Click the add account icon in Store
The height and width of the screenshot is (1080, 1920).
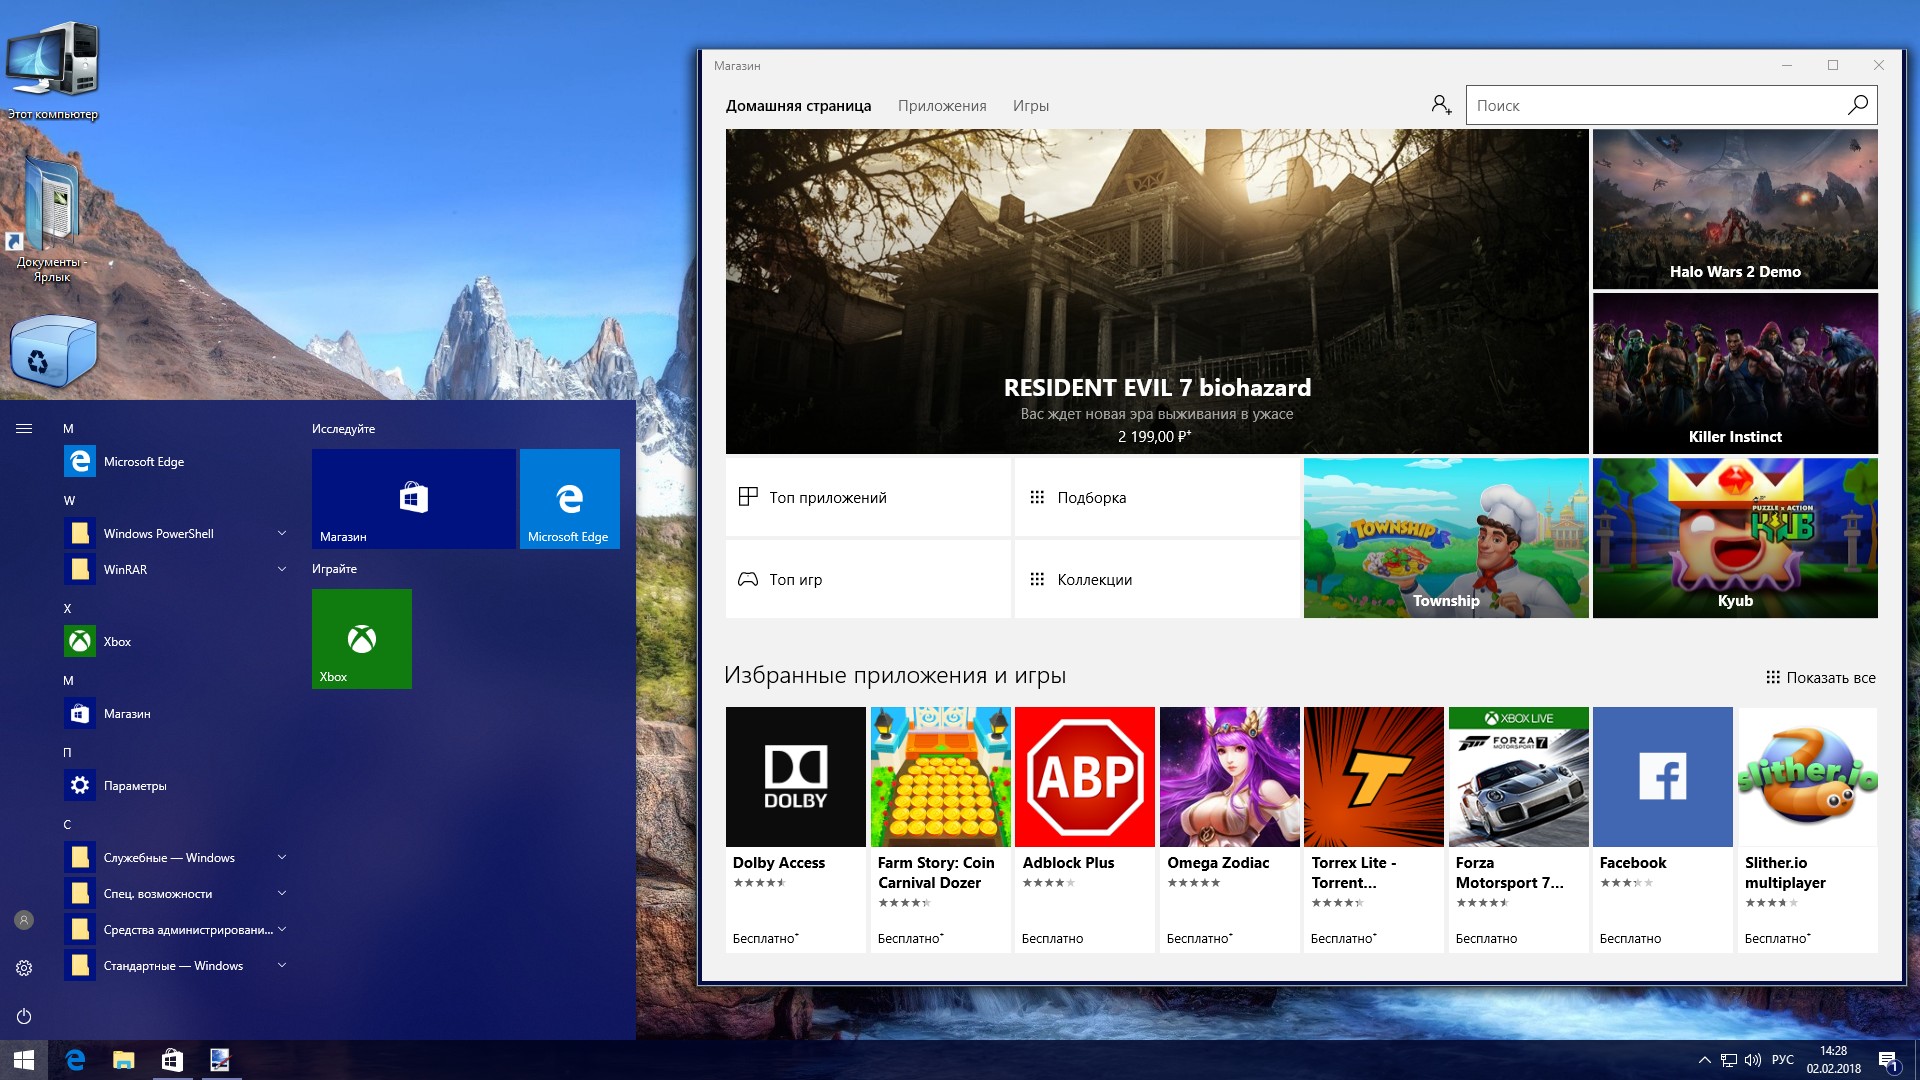pyautogui.click(x=1441, y=105)
